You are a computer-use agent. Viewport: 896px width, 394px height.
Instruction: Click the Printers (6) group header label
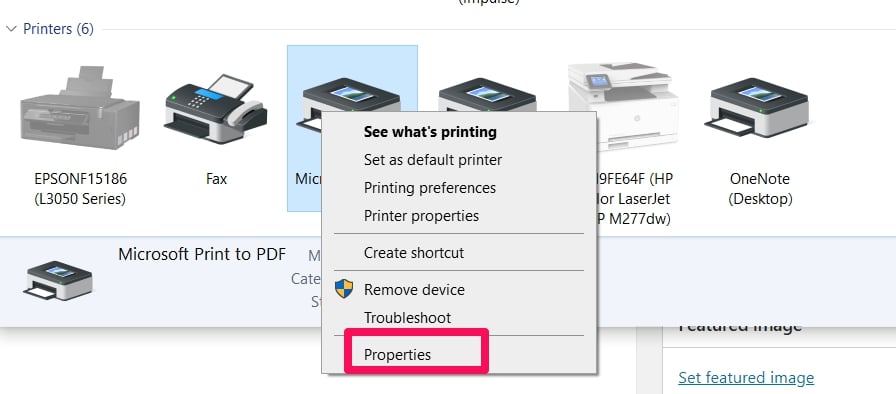point(58,29)
